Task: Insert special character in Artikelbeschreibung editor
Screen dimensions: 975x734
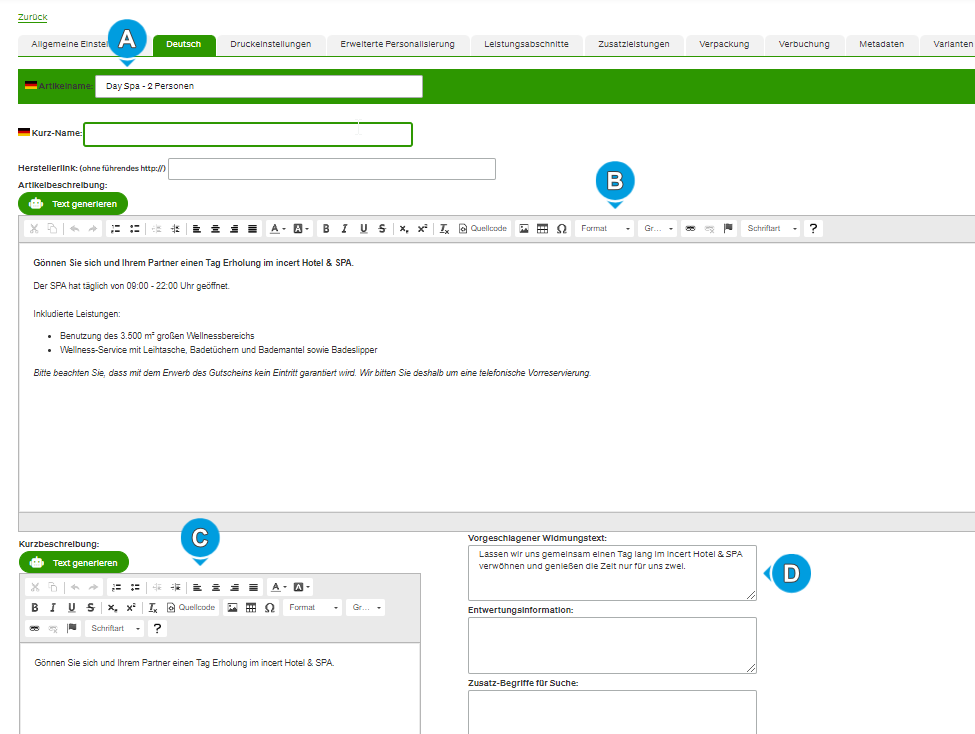Action: click(561, 229)
